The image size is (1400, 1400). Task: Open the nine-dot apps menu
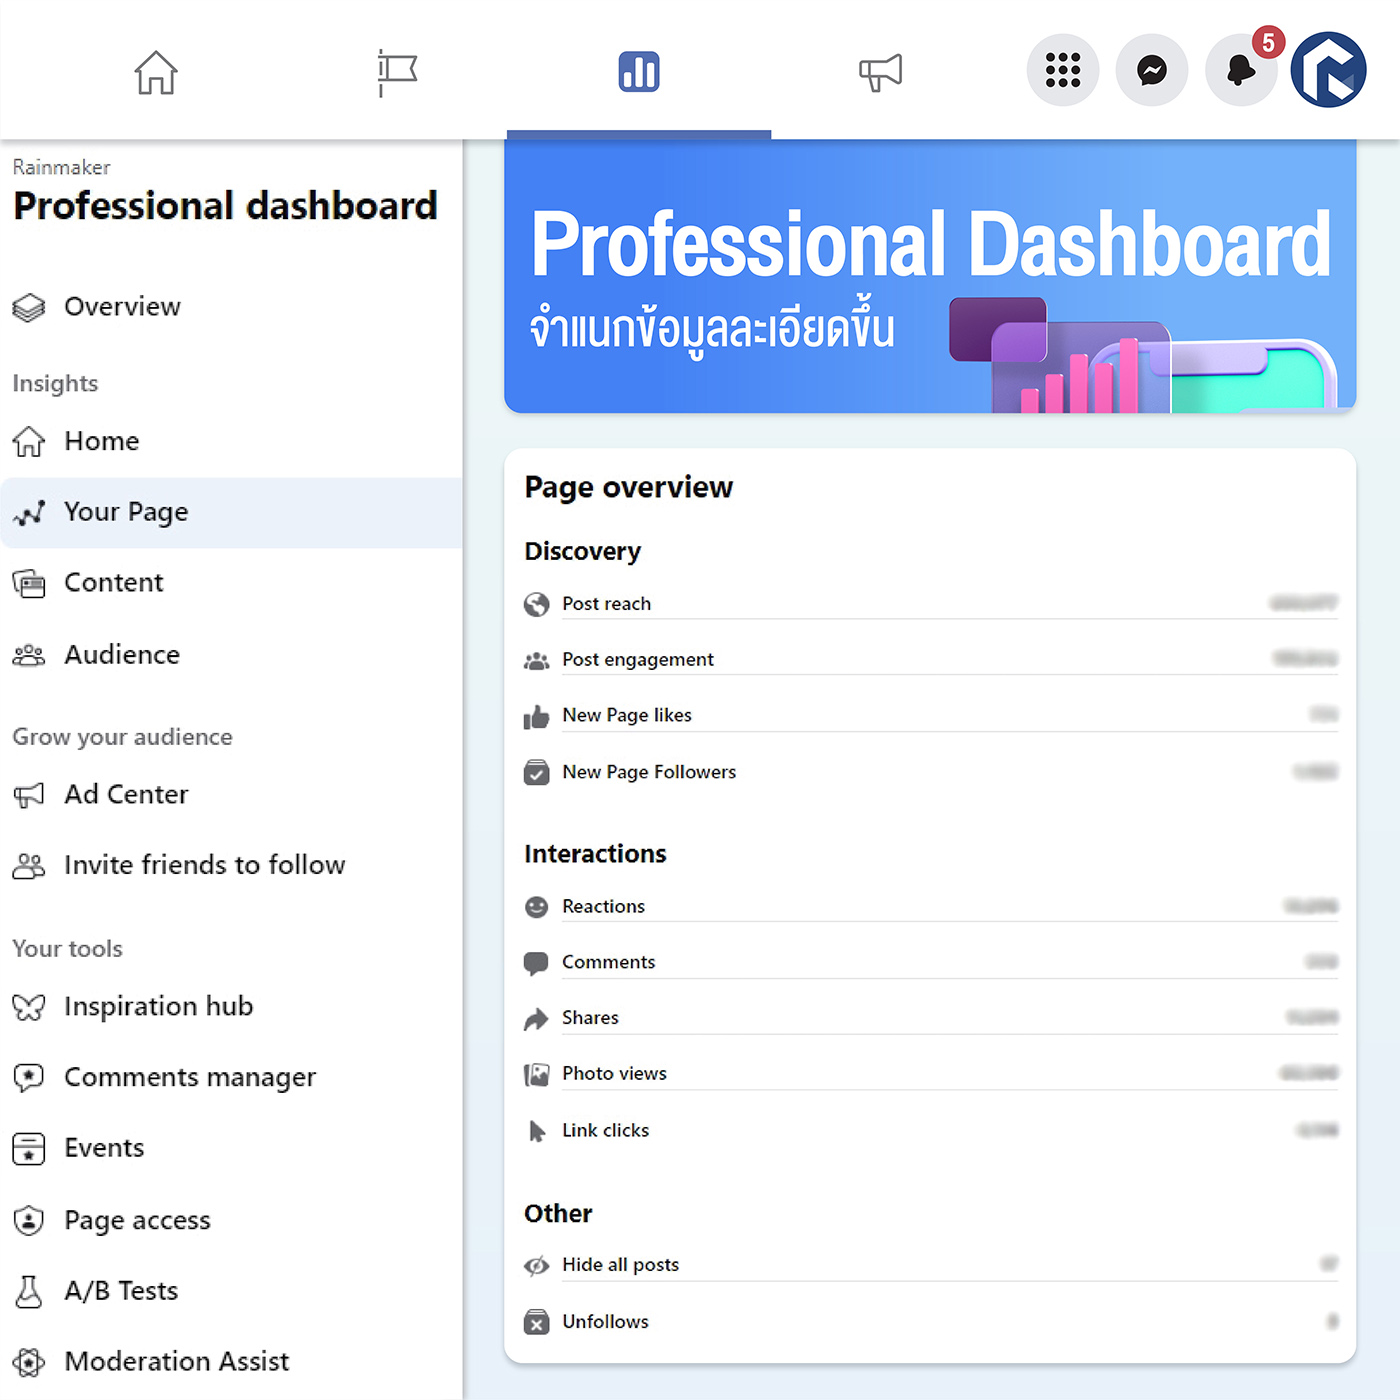(x=1062, y=70)
